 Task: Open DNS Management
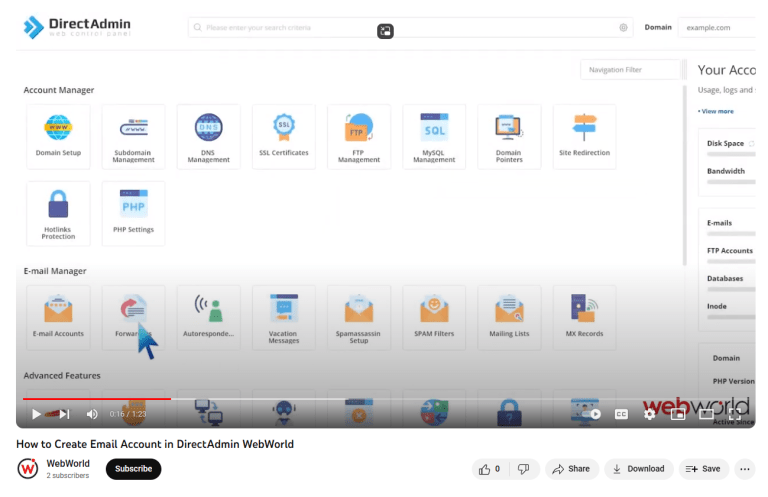coord(209,137)
